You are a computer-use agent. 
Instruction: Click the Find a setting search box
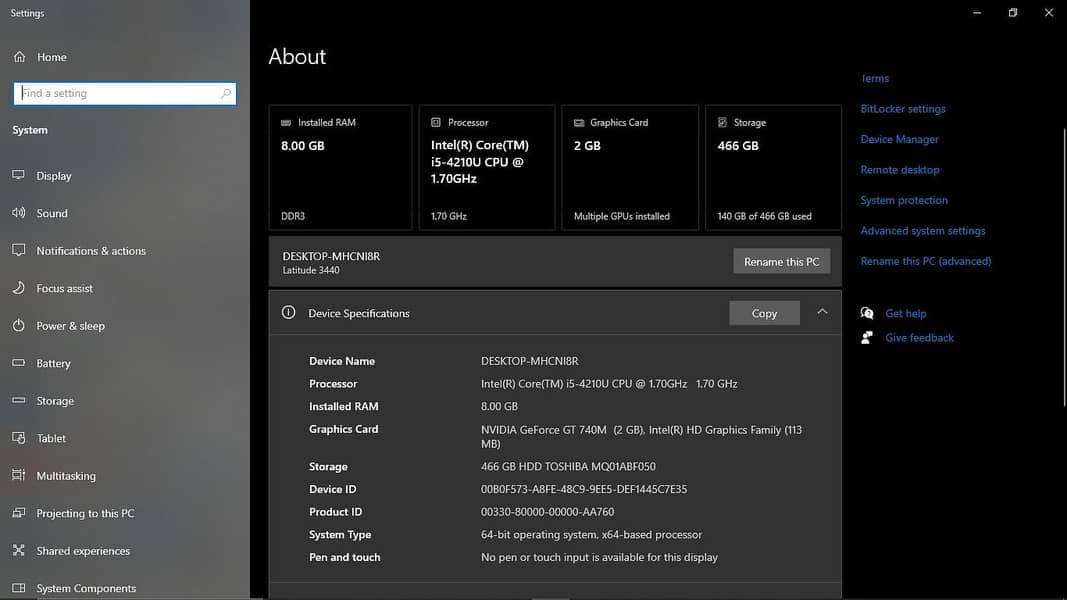pos(125,93)
